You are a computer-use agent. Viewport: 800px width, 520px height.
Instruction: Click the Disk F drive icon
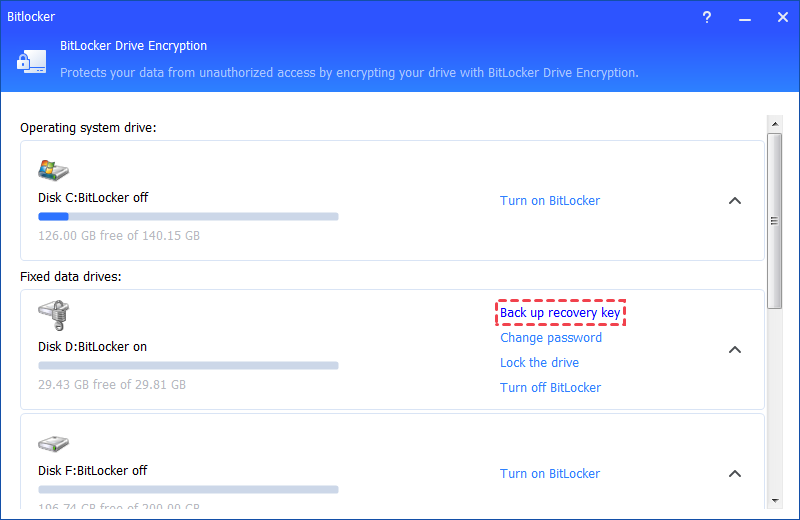(x=53, y=443)
